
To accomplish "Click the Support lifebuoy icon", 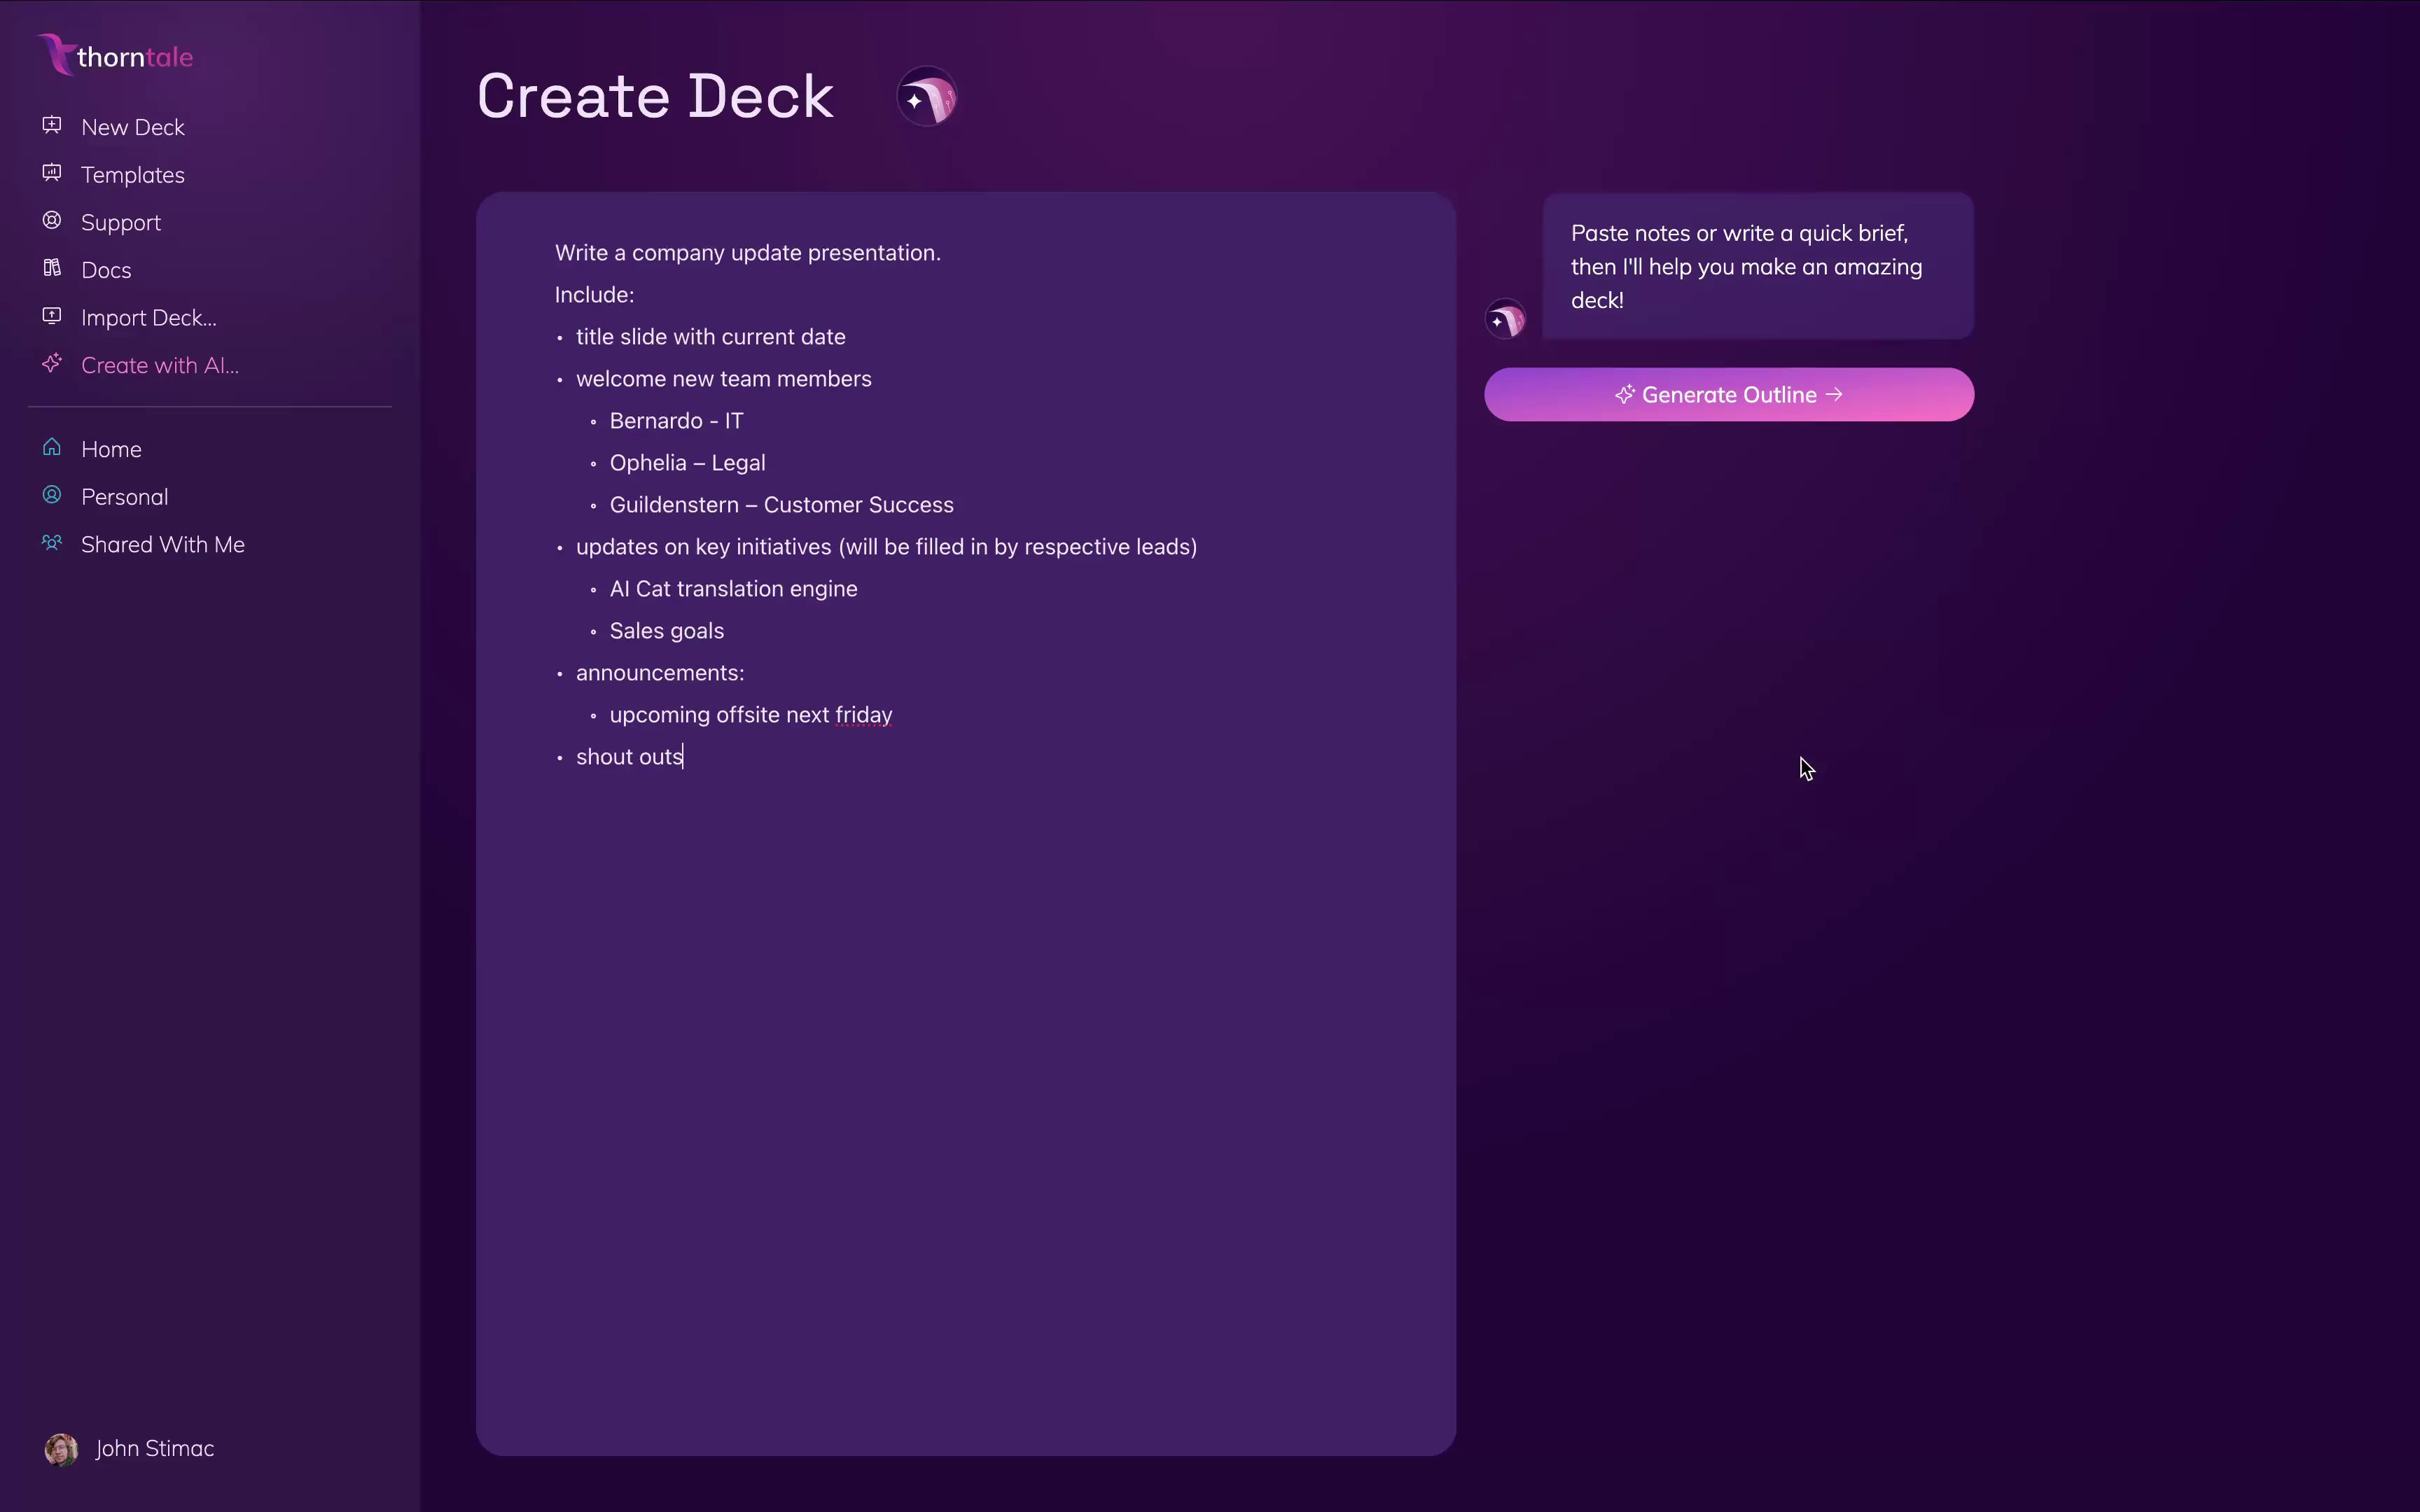I will pos(52,221).
